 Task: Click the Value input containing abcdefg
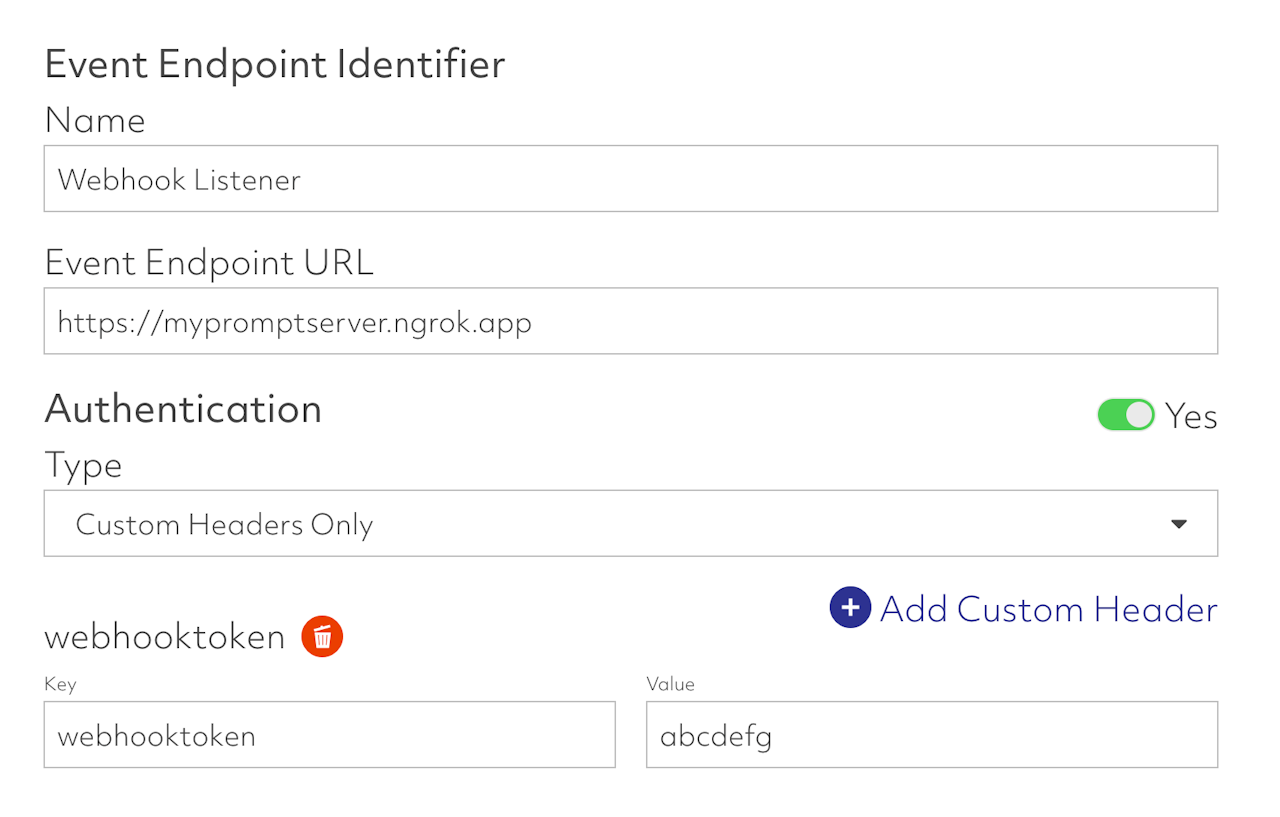[931, 735]
